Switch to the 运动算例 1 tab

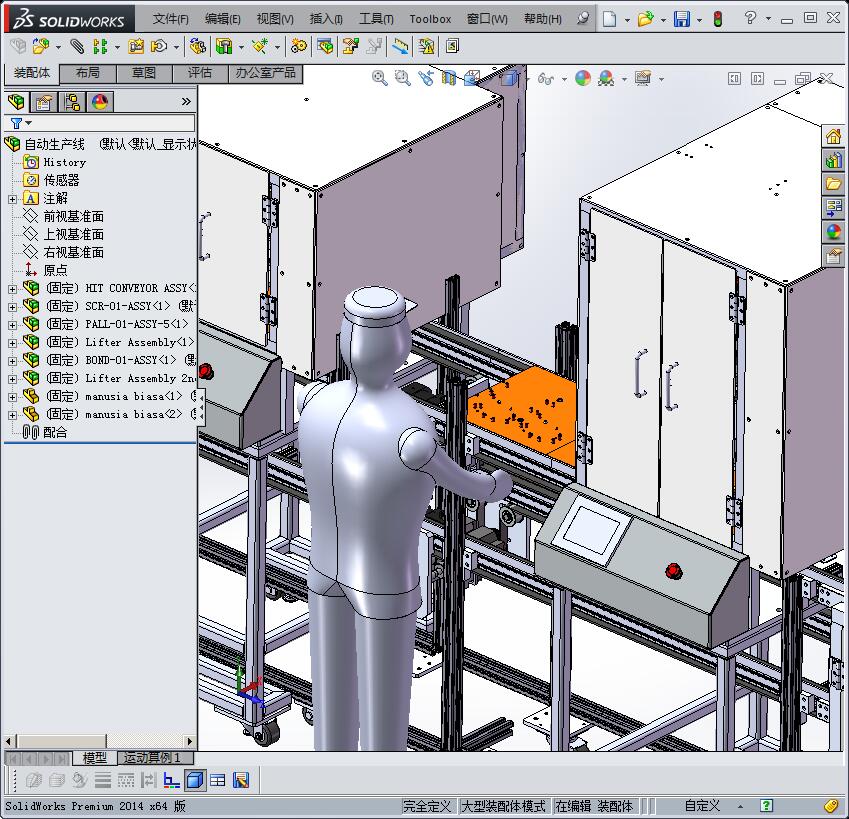tap(153, 758)
